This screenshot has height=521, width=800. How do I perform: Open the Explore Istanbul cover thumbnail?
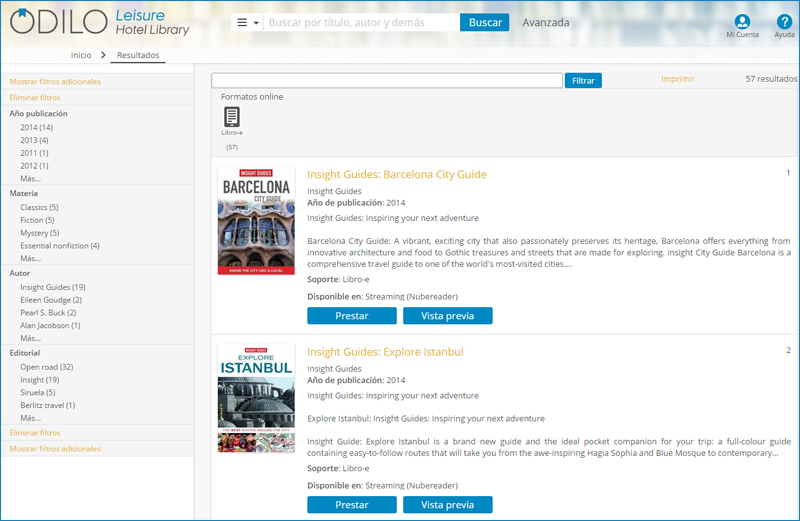click(x=256, y=399)
